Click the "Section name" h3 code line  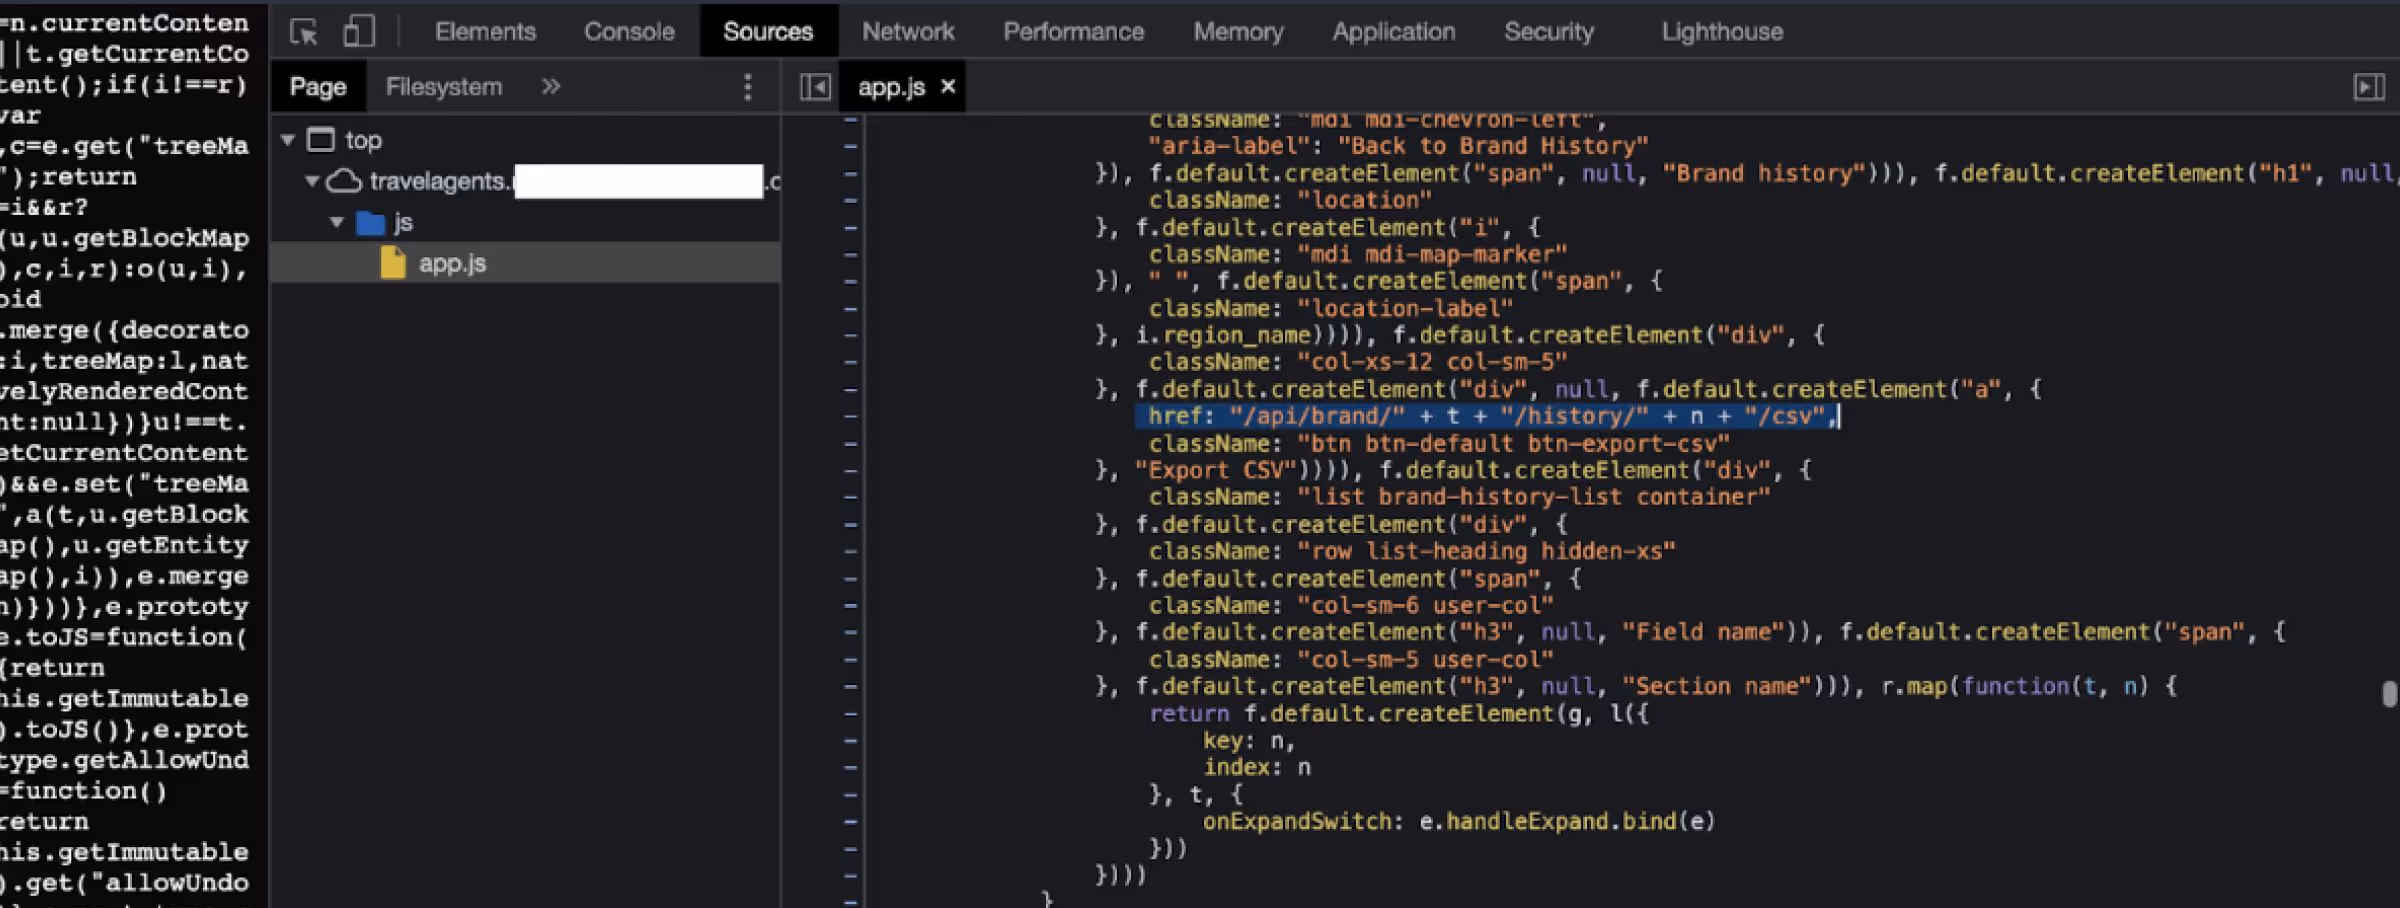point(1636,686)
